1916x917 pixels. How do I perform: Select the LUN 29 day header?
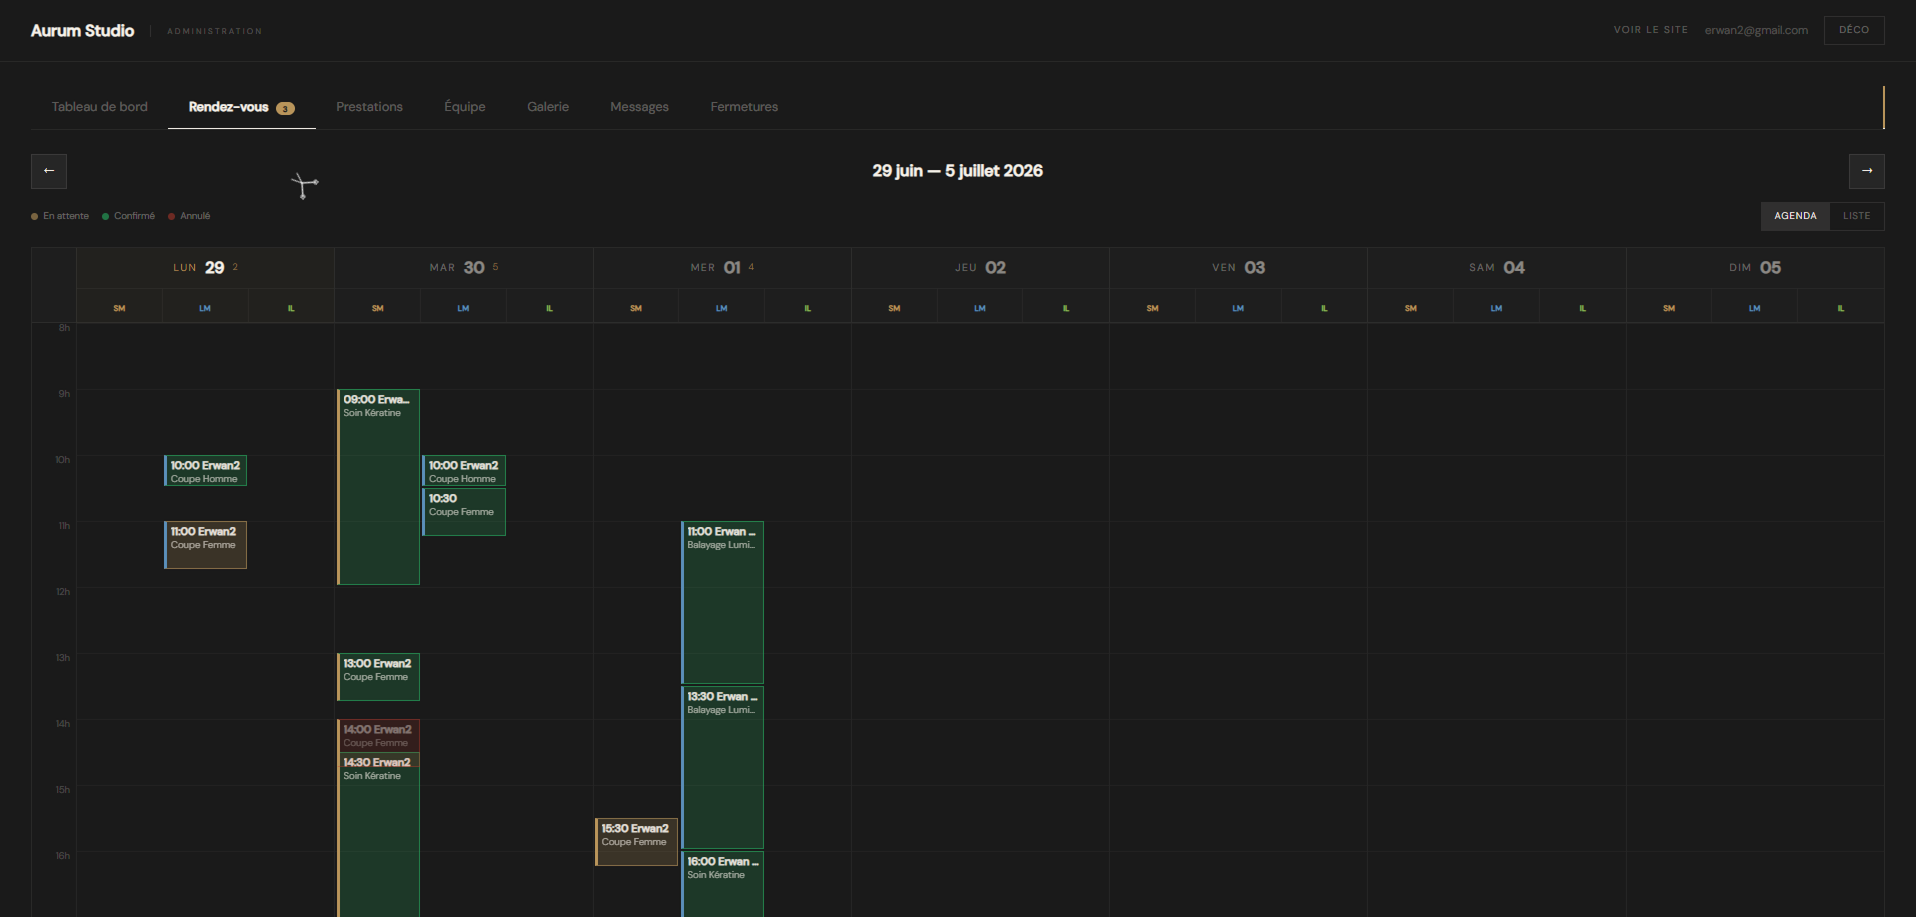coord(205,268)
